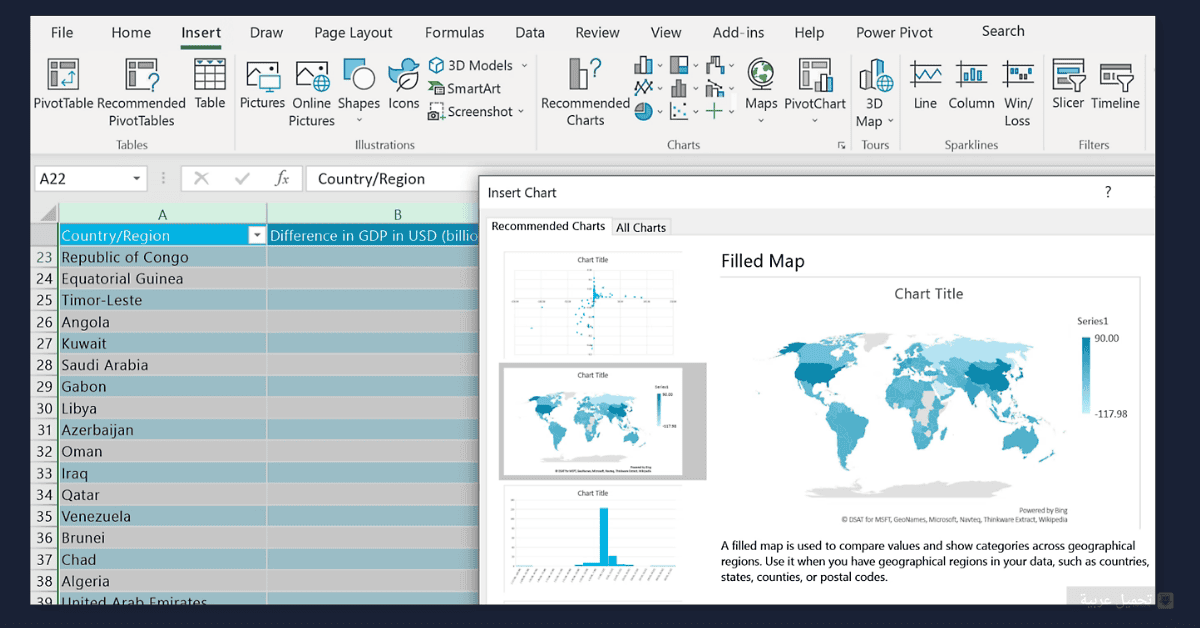Open the Screenshot tool
Viewport: 1200px width, 628px height.
point(470,112)
